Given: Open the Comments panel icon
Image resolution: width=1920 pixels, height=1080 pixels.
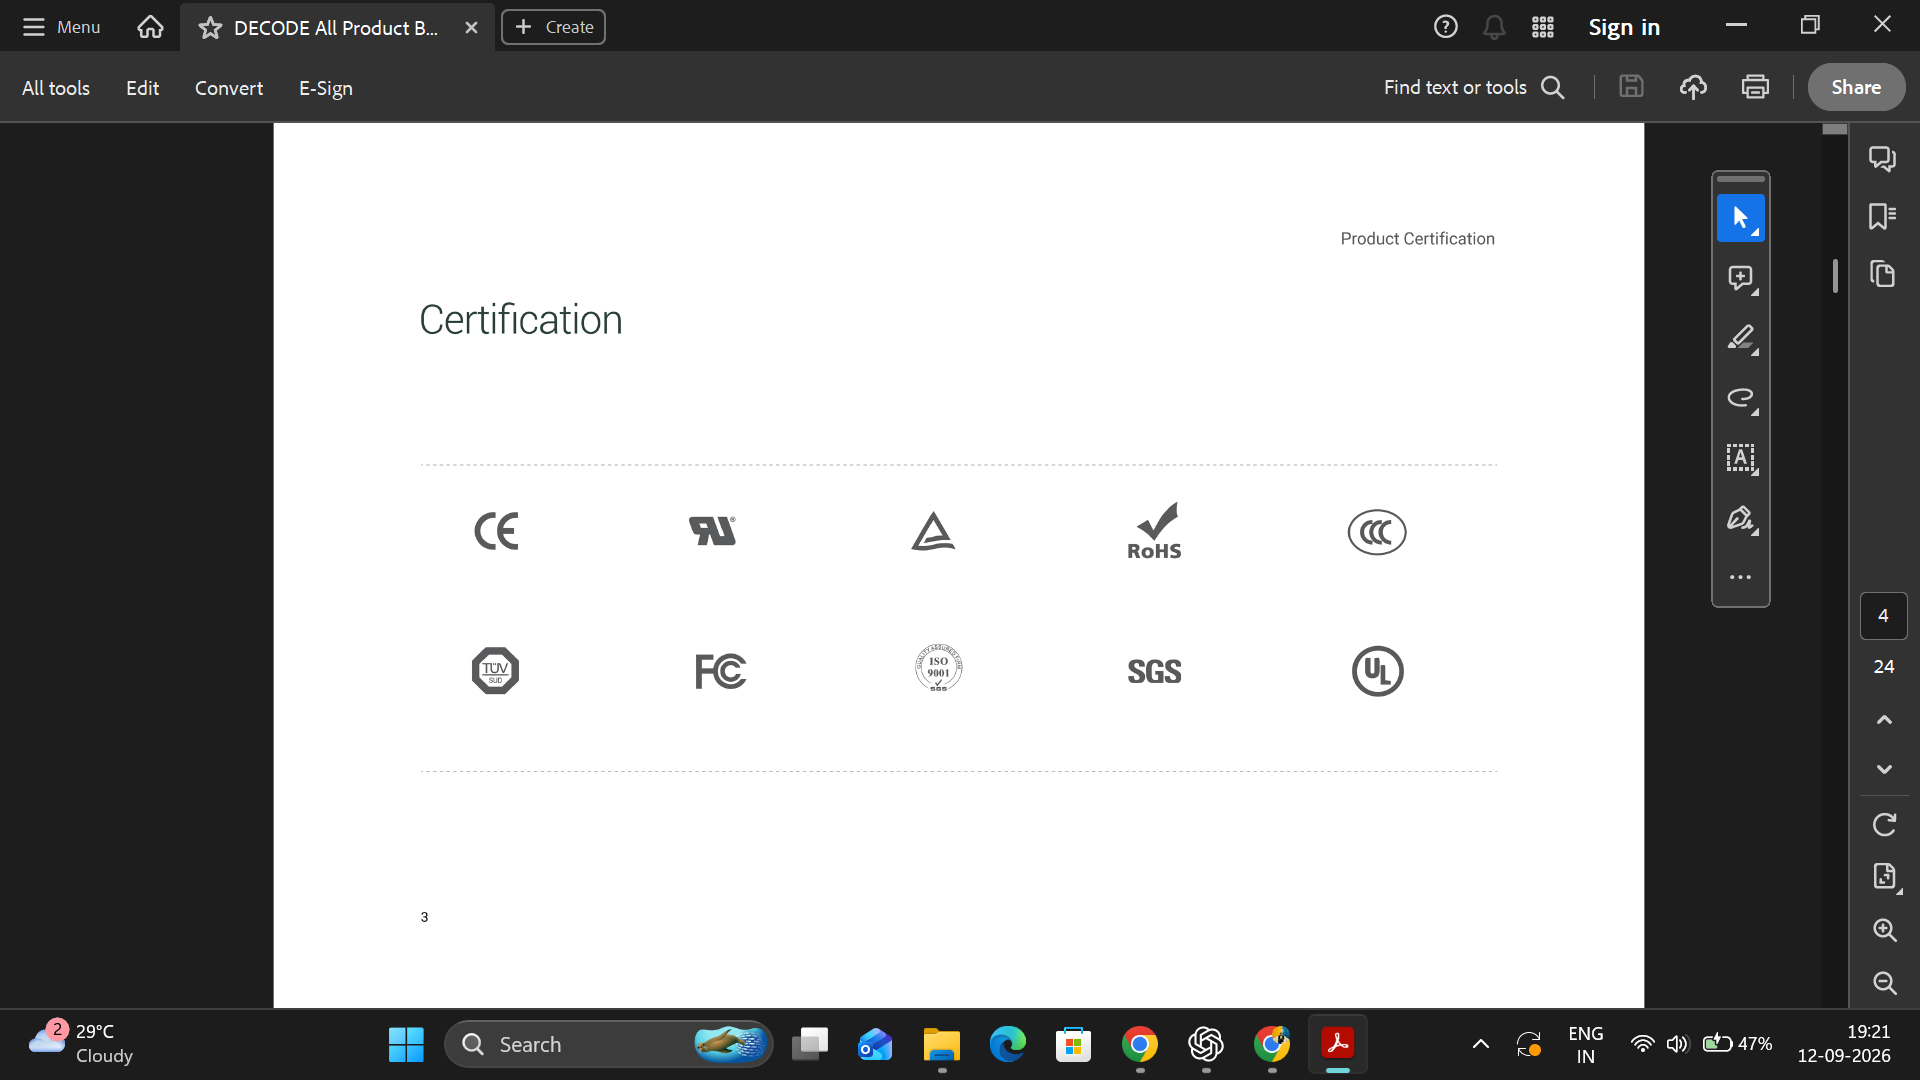Looking at the screenshot, I should pos(1883,158).
